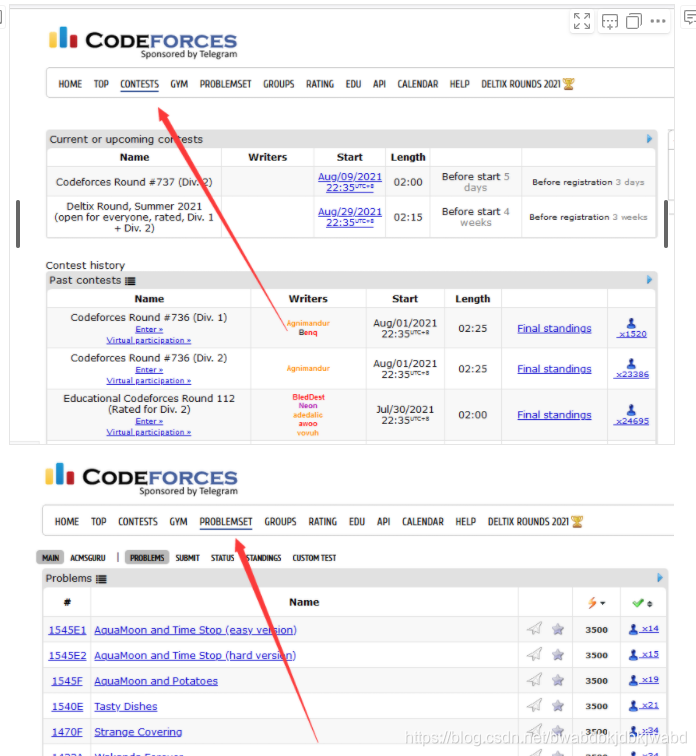This screenshot has height=756, width=696.
Task: Star problem 1545E2 as favorite
Action: point(558,654)
